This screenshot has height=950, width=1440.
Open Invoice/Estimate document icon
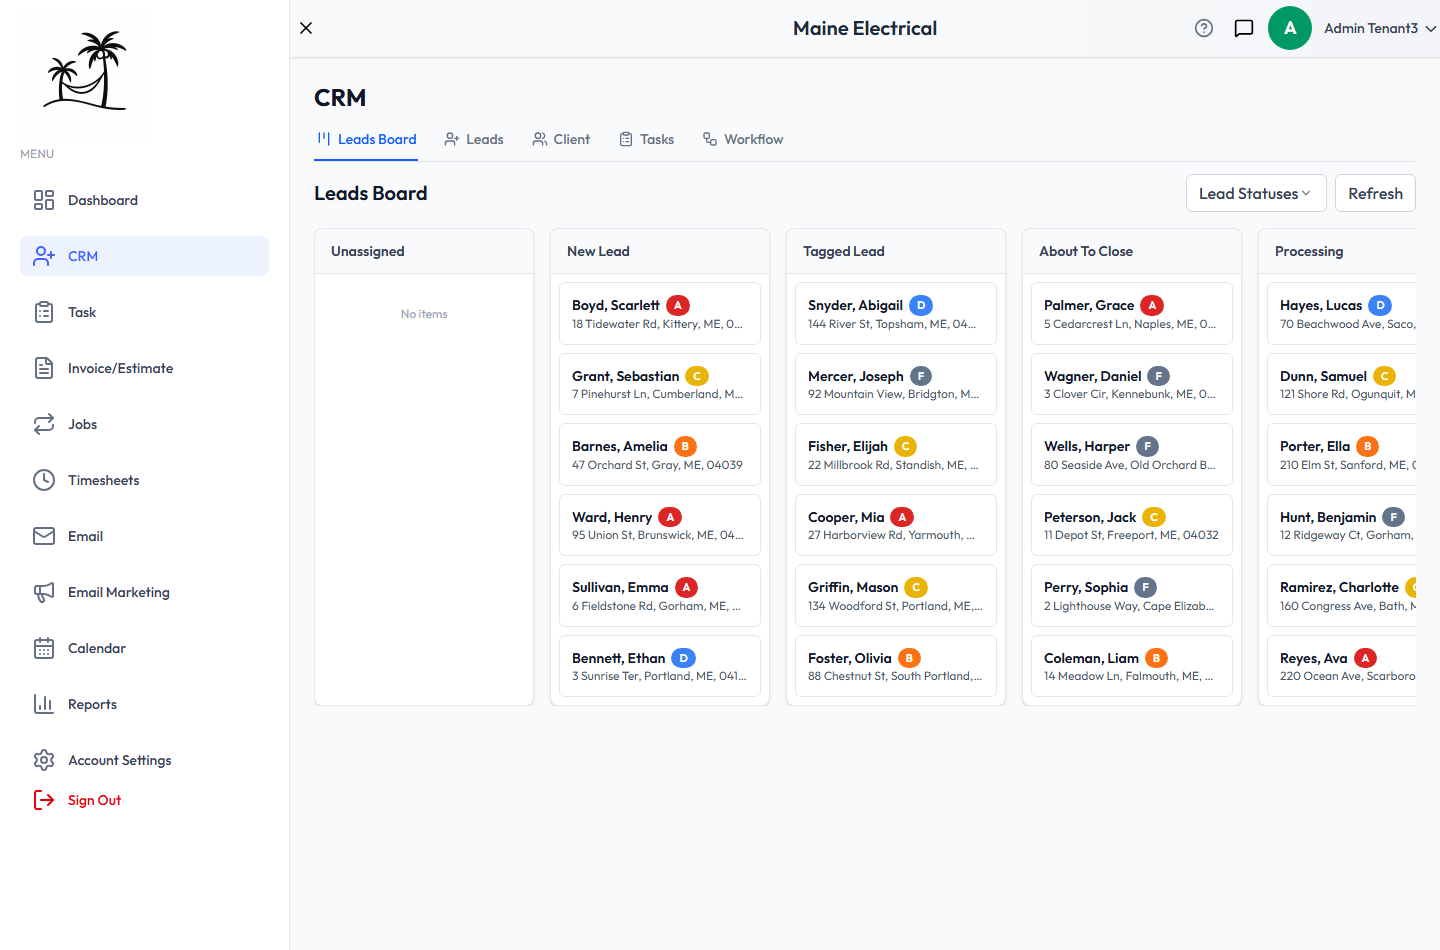click(44, 368)
